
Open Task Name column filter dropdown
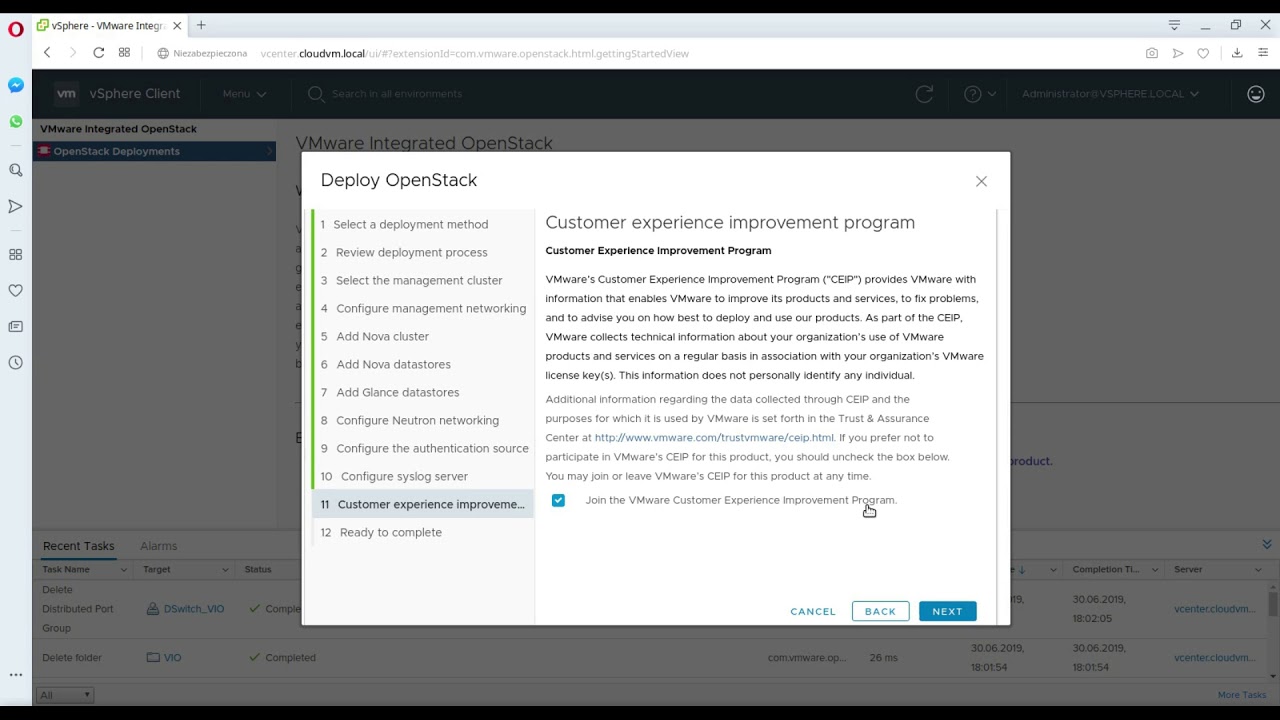(x=124, y=570)
